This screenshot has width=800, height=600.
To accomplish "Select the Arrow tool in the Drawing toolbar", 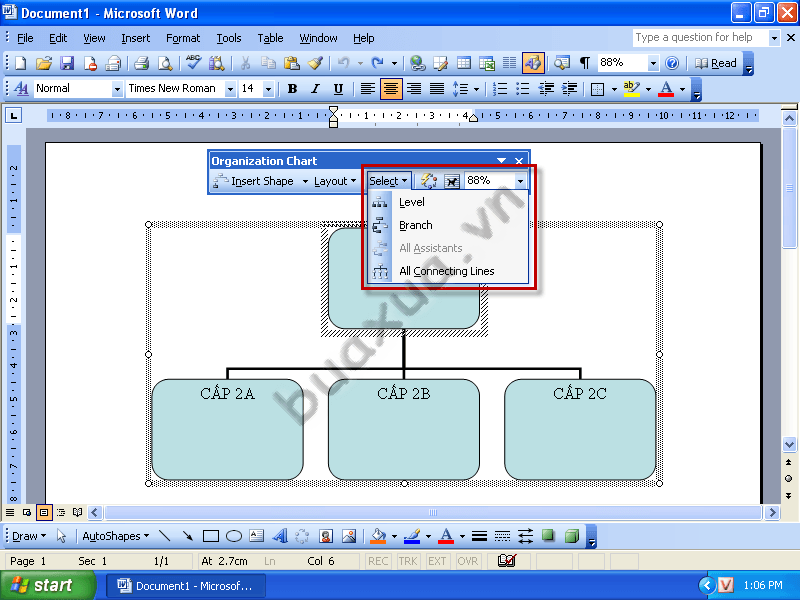I will click(x=188, y=536).
